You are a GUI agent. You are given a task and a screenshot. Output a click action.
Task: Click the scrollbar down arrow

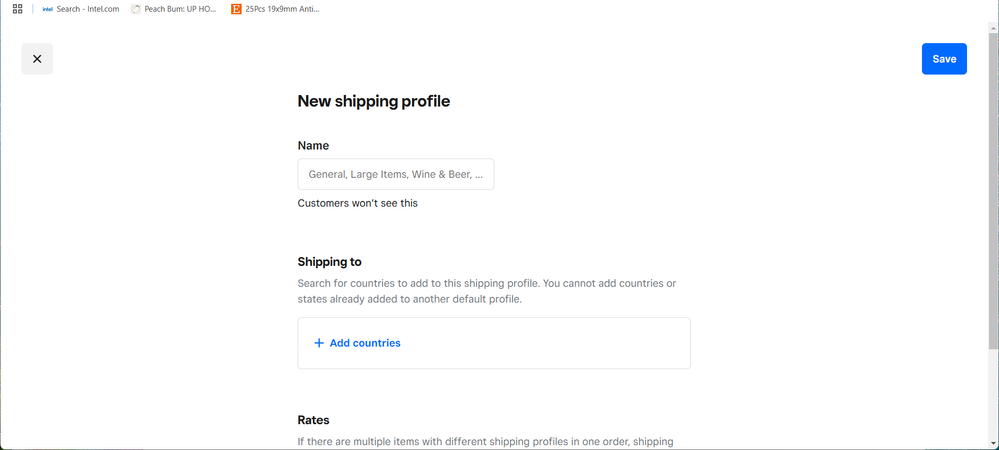click(993, 443)
